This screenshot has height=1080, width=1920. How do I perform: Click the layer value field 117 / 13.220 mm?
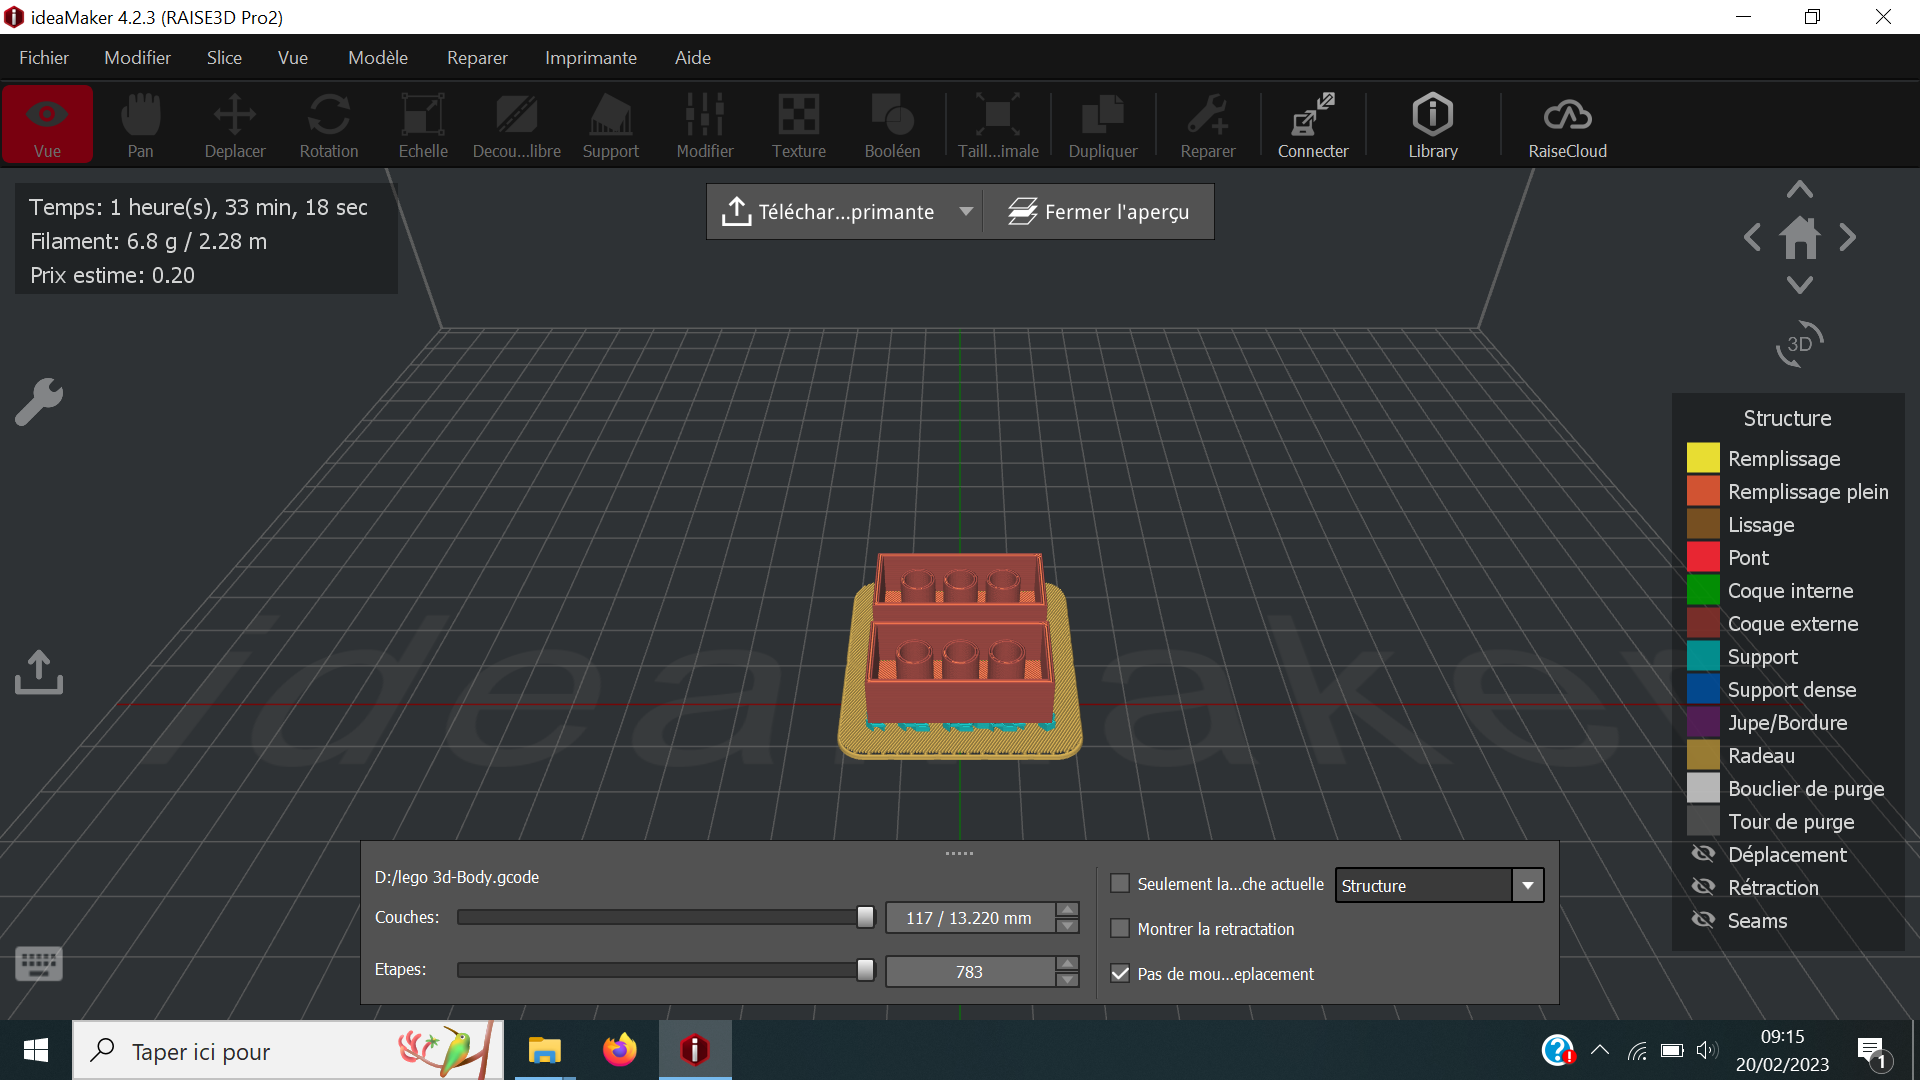pos(970,918)
